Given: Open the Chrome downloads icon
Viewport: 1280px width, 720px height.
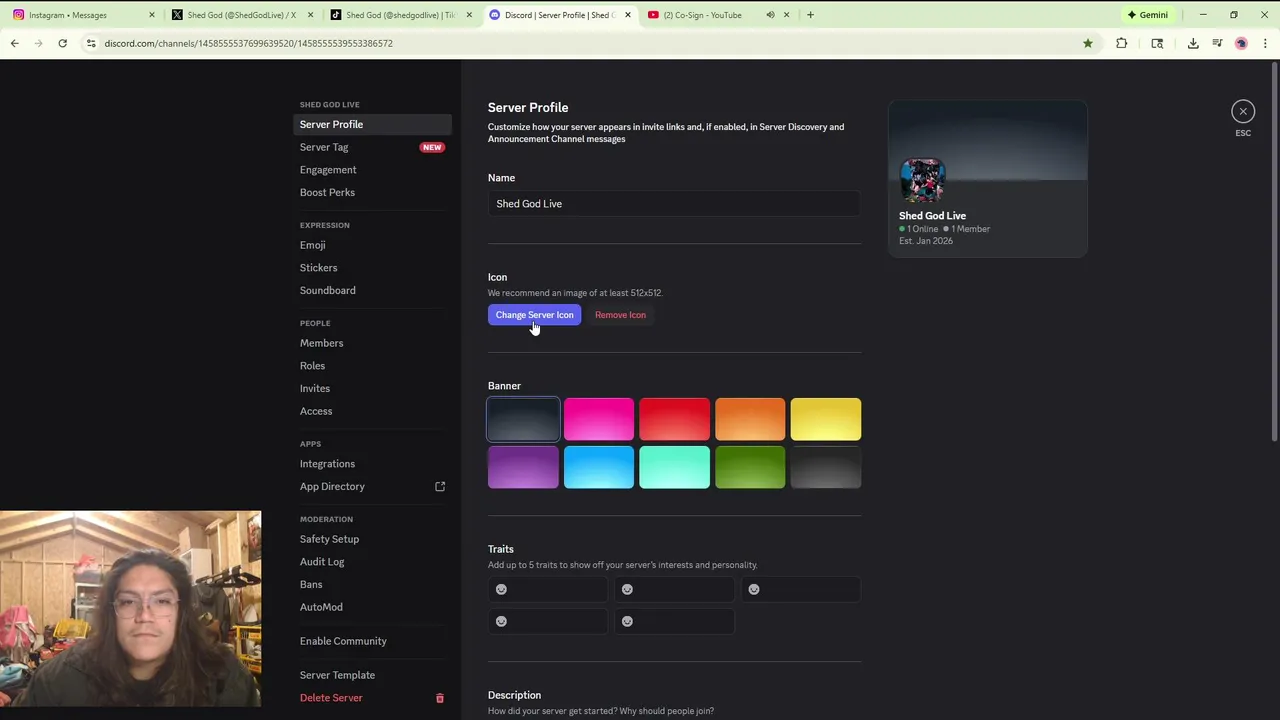Looking at the screenshot, I should click(1193, 43).
